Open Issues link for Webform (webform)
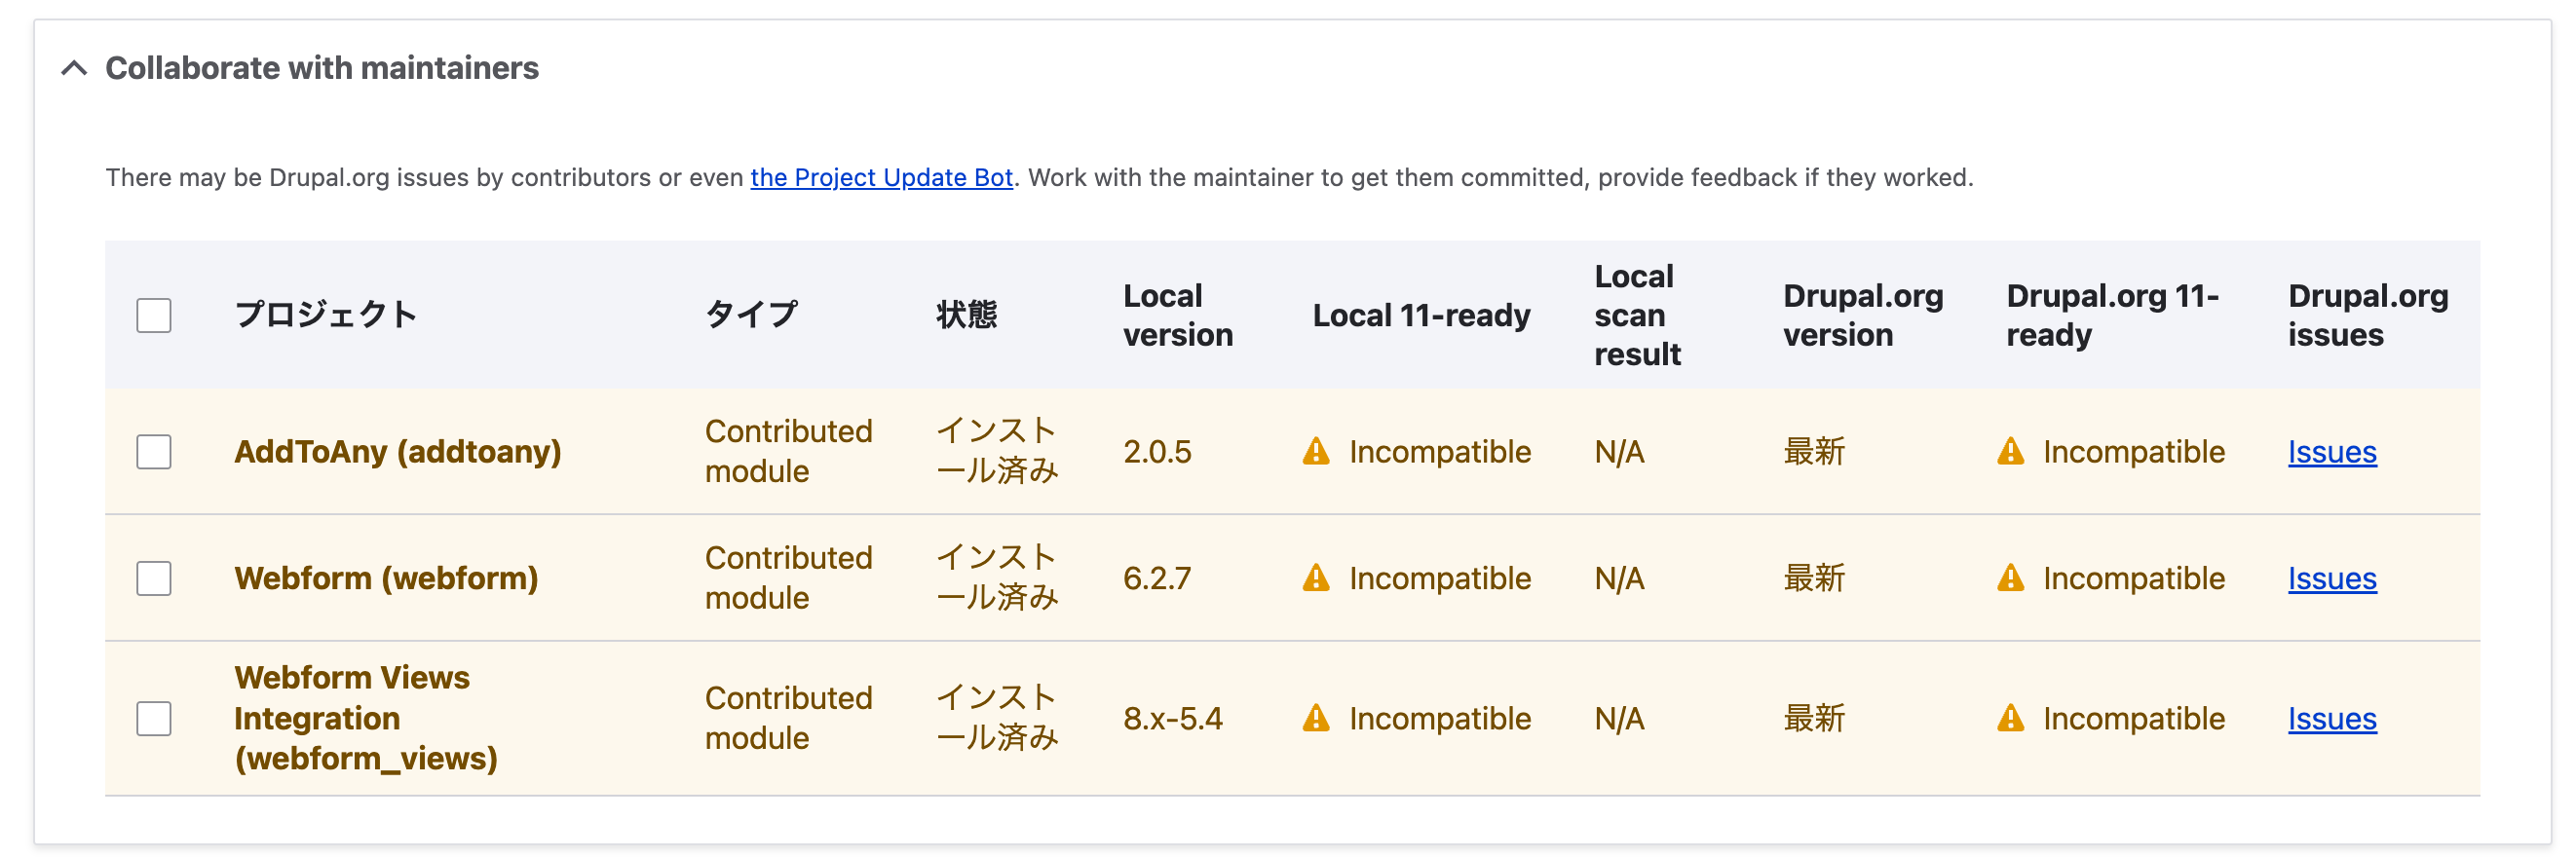 coord(2331,578)
